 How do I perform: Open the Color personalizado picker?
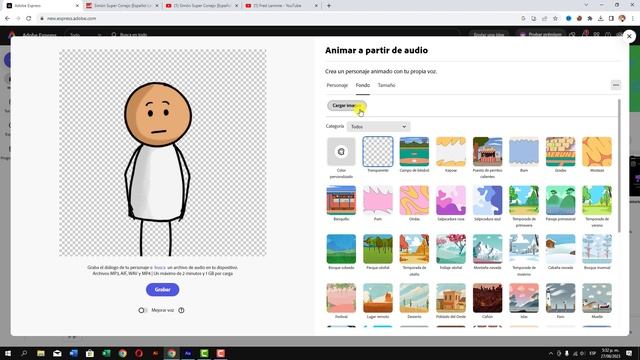[x=341, y=152]
